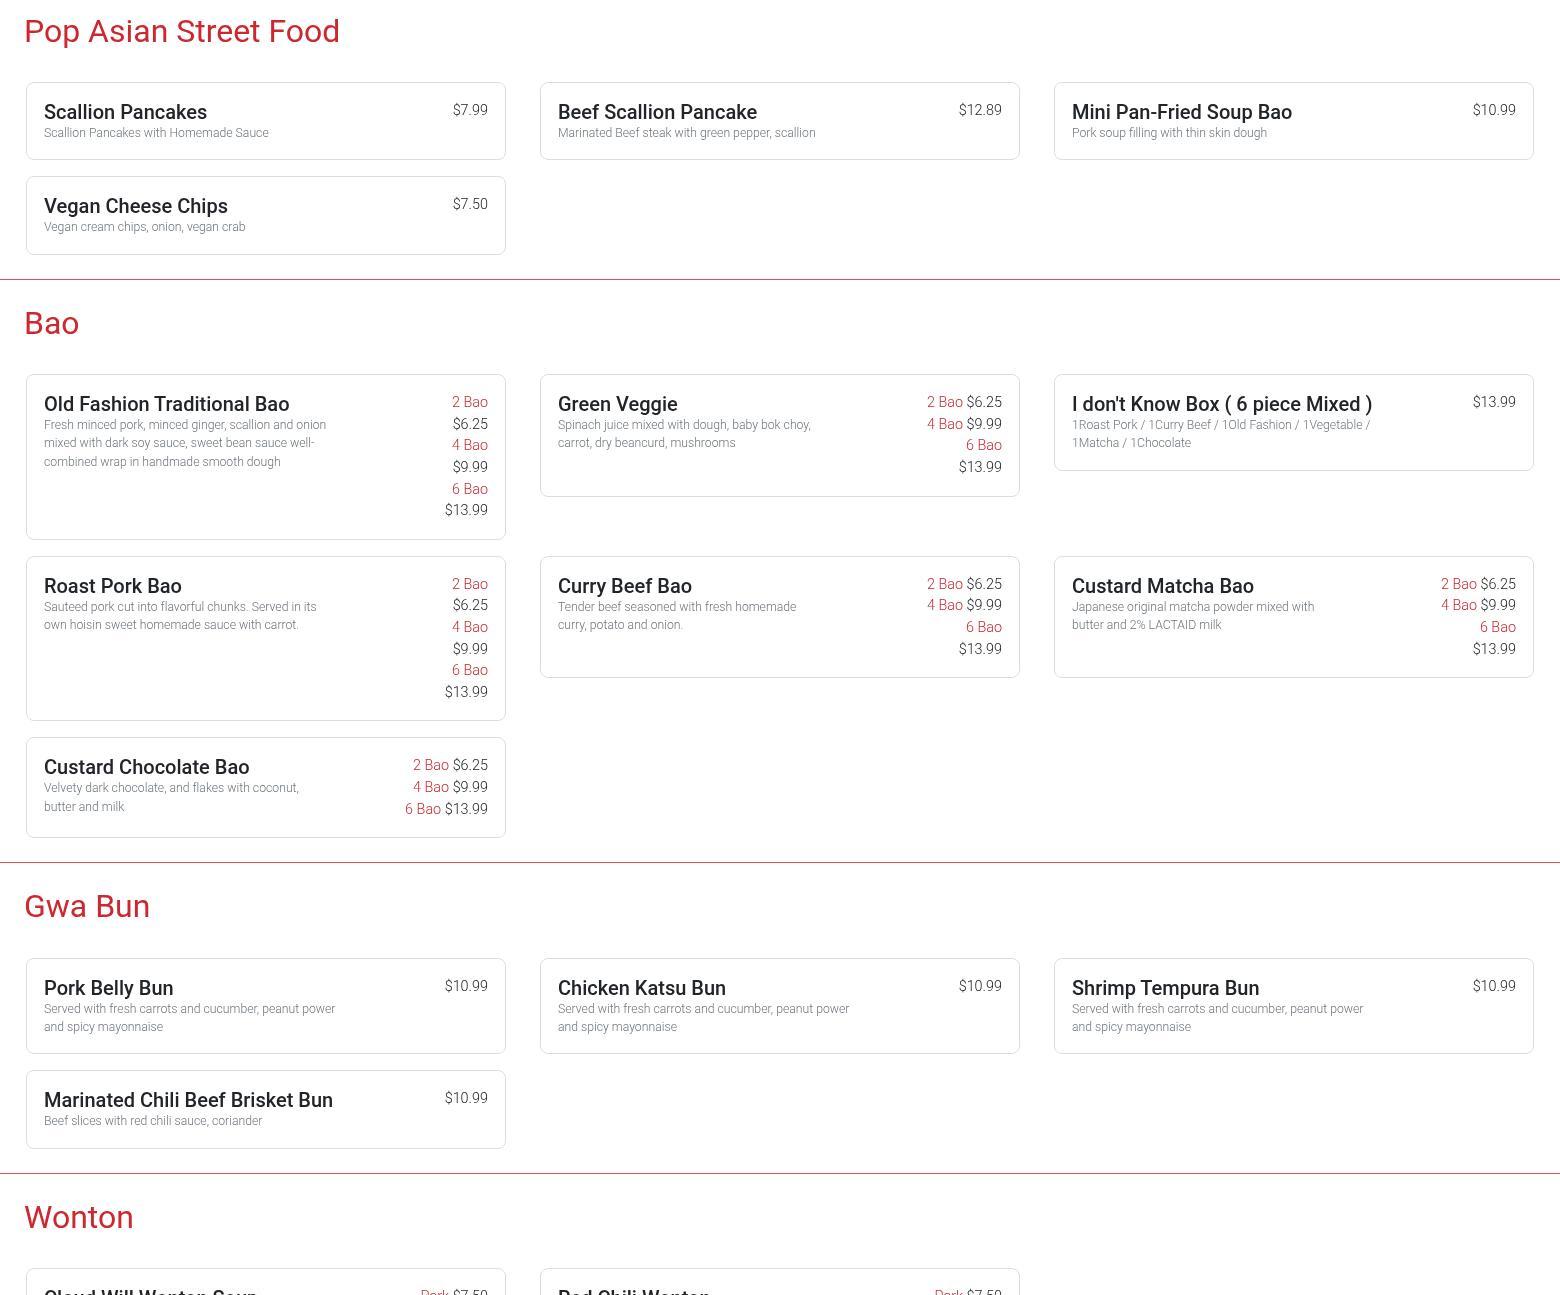
Task: Click the I don't Know Box contents description
Action: [x=1221, y=434]
